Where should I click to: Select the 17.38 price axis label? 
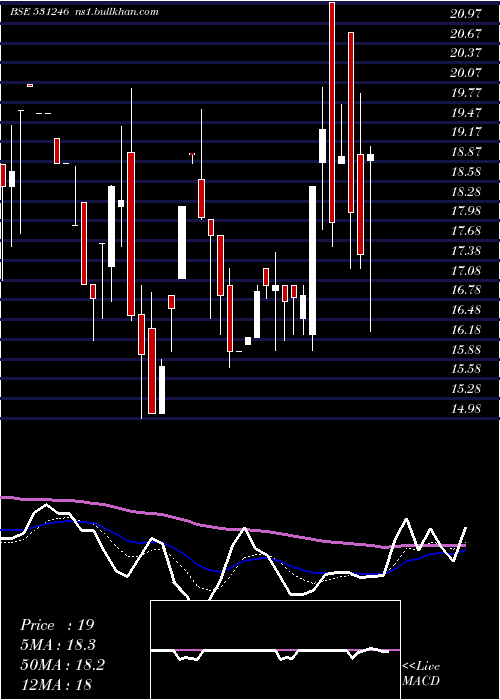coord(466,251)
